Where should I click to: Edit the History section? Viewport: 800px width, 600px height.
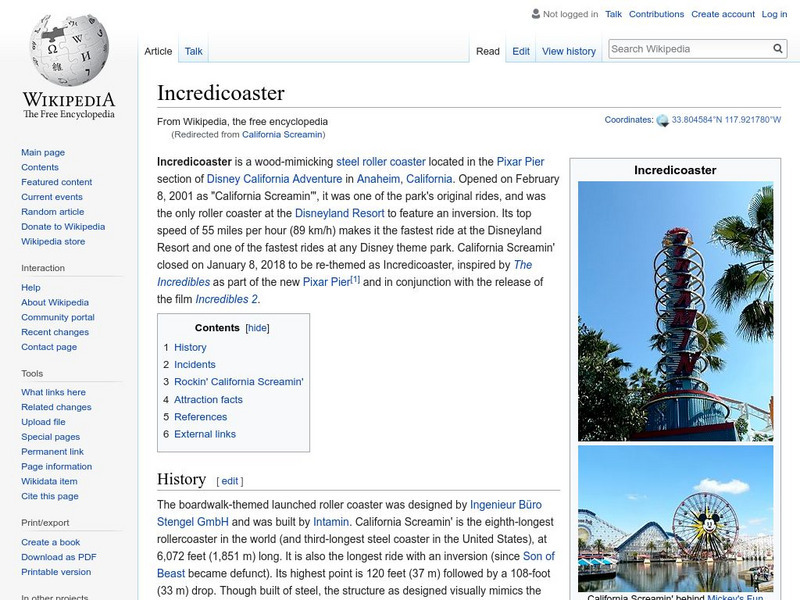[x=230, y=481]
